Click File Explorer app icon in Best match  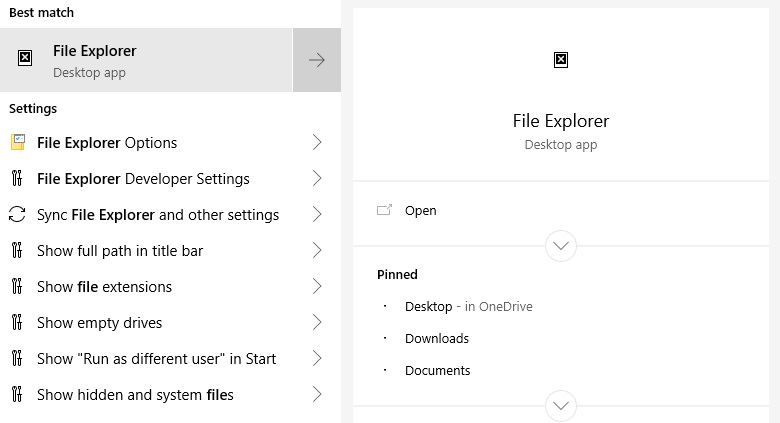pos(25,58)
